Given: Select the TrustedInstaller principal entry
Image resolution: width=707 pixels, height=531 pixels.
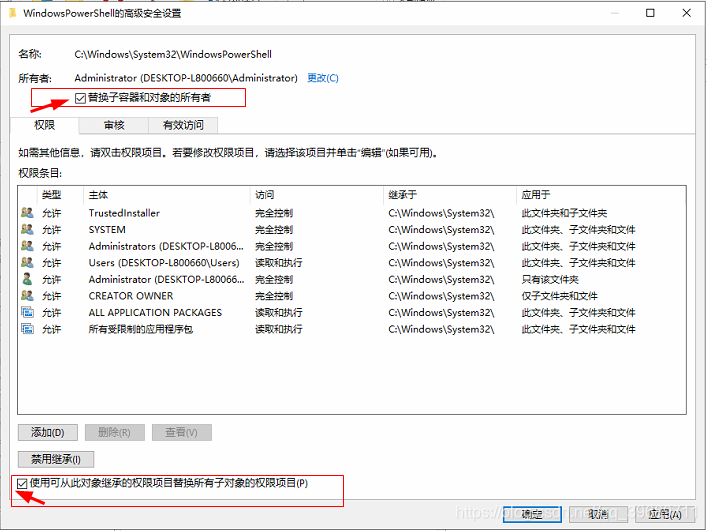Looking at the screenshot, I should click(124, 213).
